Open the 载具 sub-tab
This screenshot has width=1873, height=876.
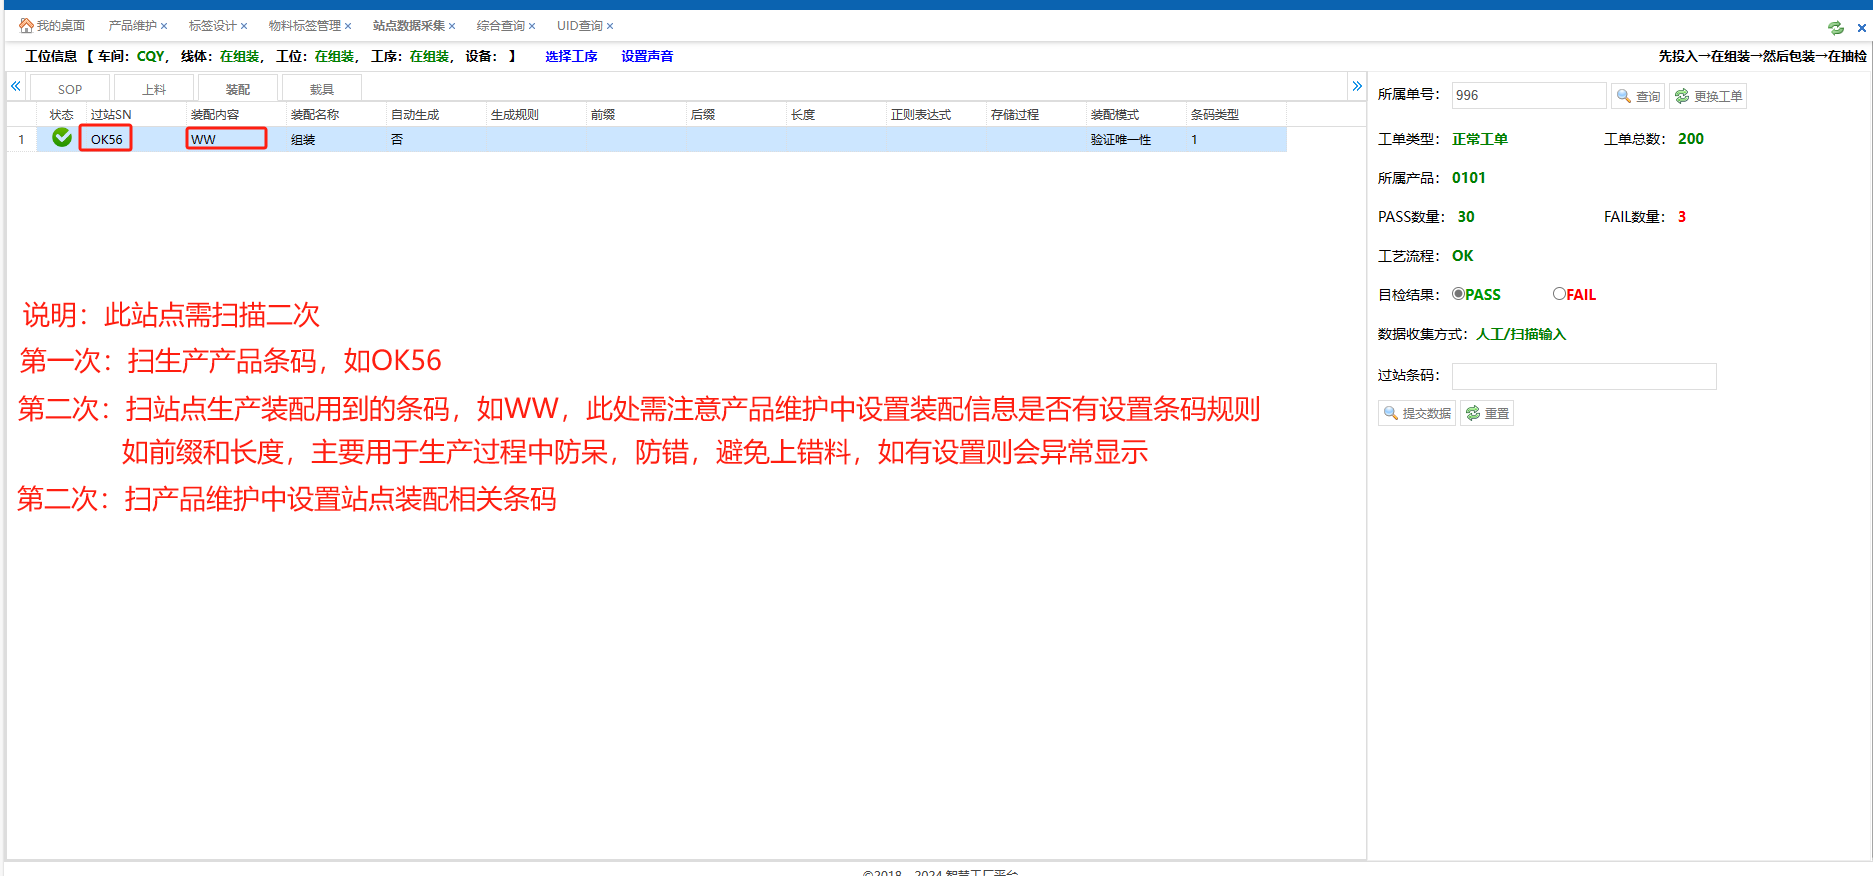322,89
